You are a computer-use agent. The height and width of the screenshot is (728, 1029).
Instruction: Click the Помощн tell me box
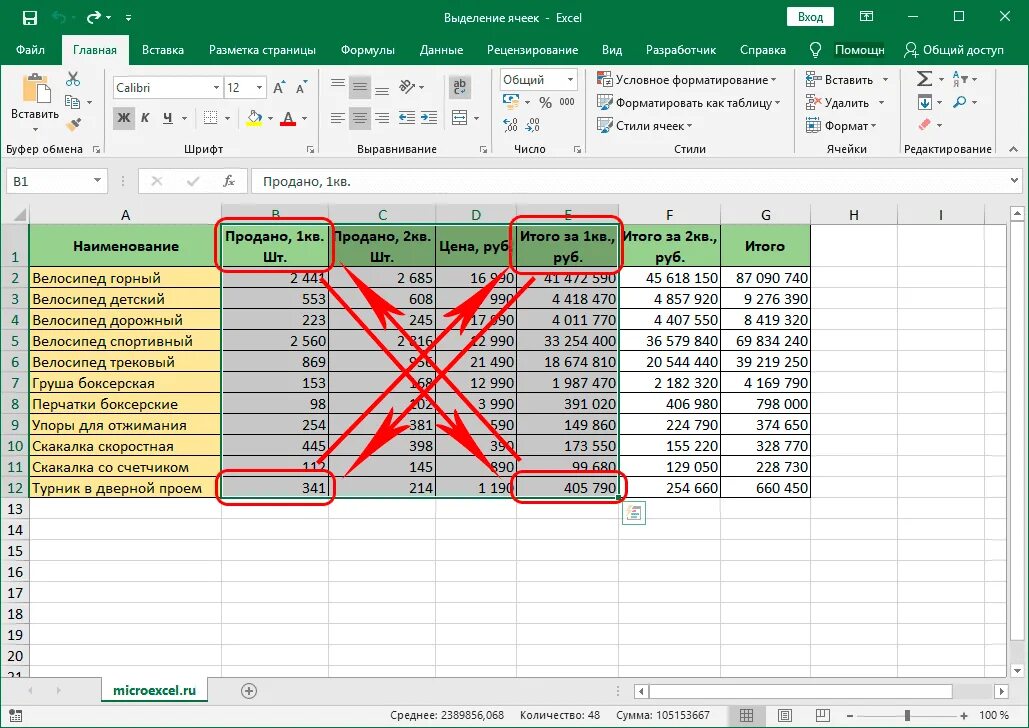pos(859,50)
